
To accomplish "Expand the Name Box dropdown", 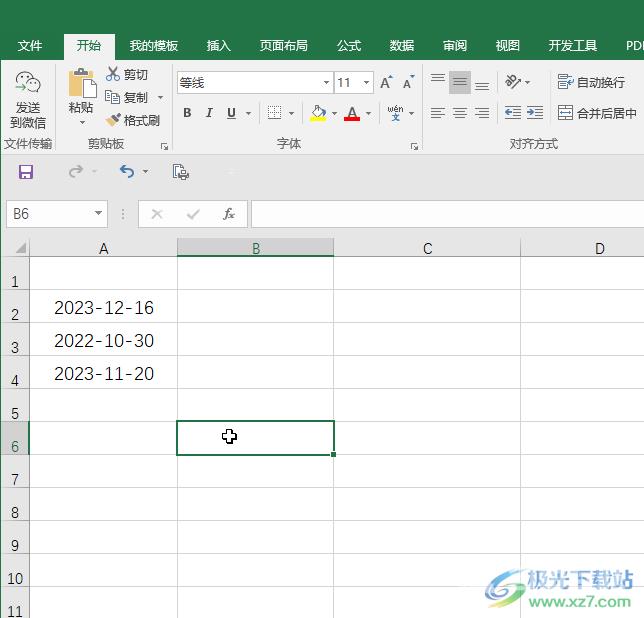I will coord(98,213).
